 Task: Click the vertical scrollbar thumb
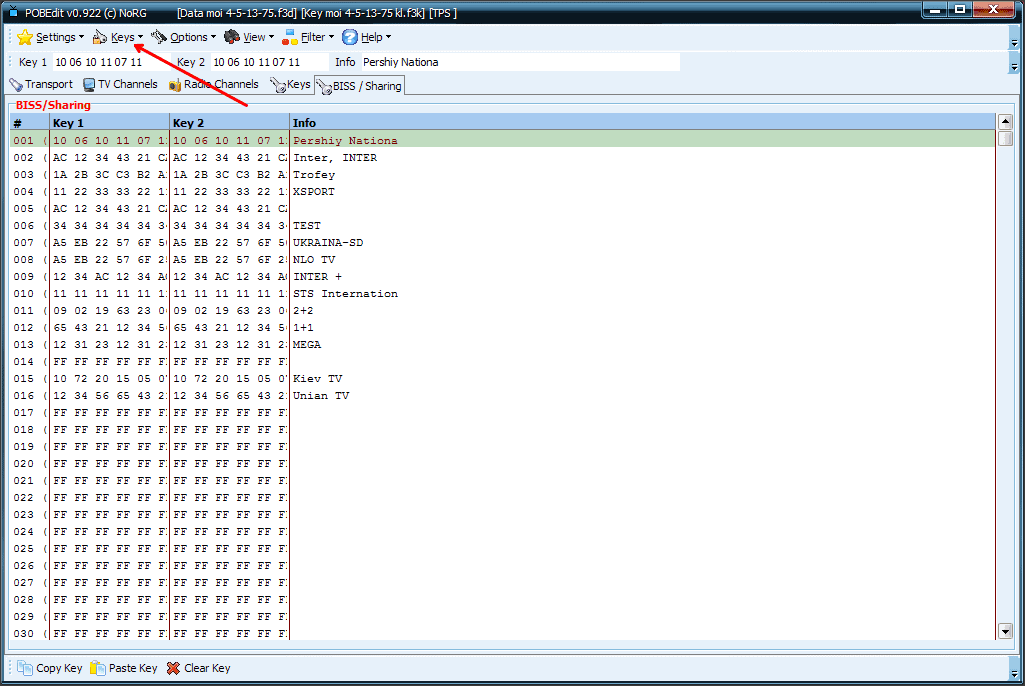(x=1005, y=138)
